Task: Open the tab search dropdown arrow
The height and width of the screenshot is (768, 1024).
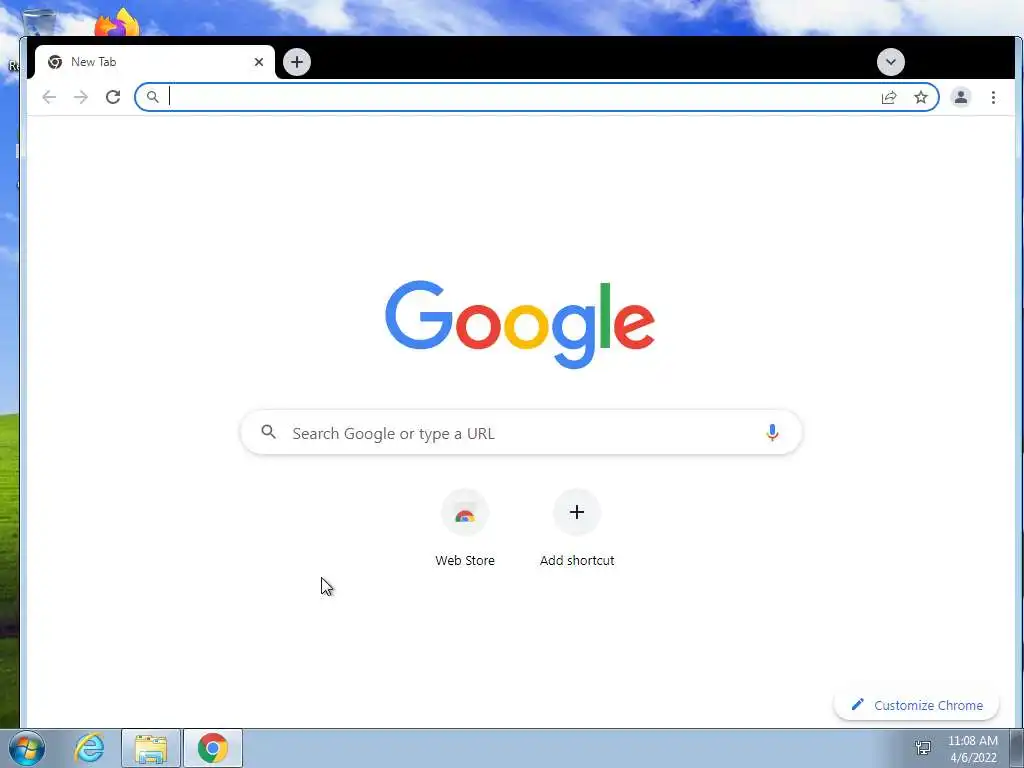Action: [x=891, y=62]
